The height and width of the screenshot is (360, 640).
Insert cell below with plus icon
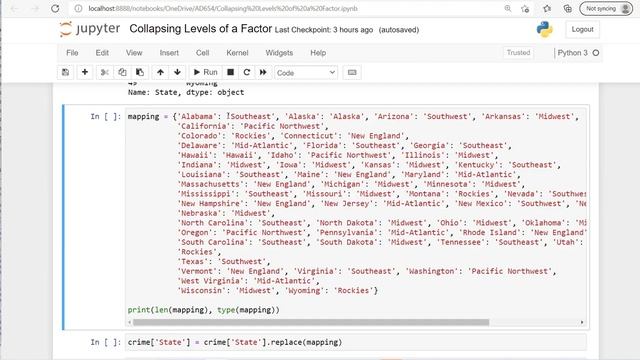pyautogui.click(x=84, y=72)
